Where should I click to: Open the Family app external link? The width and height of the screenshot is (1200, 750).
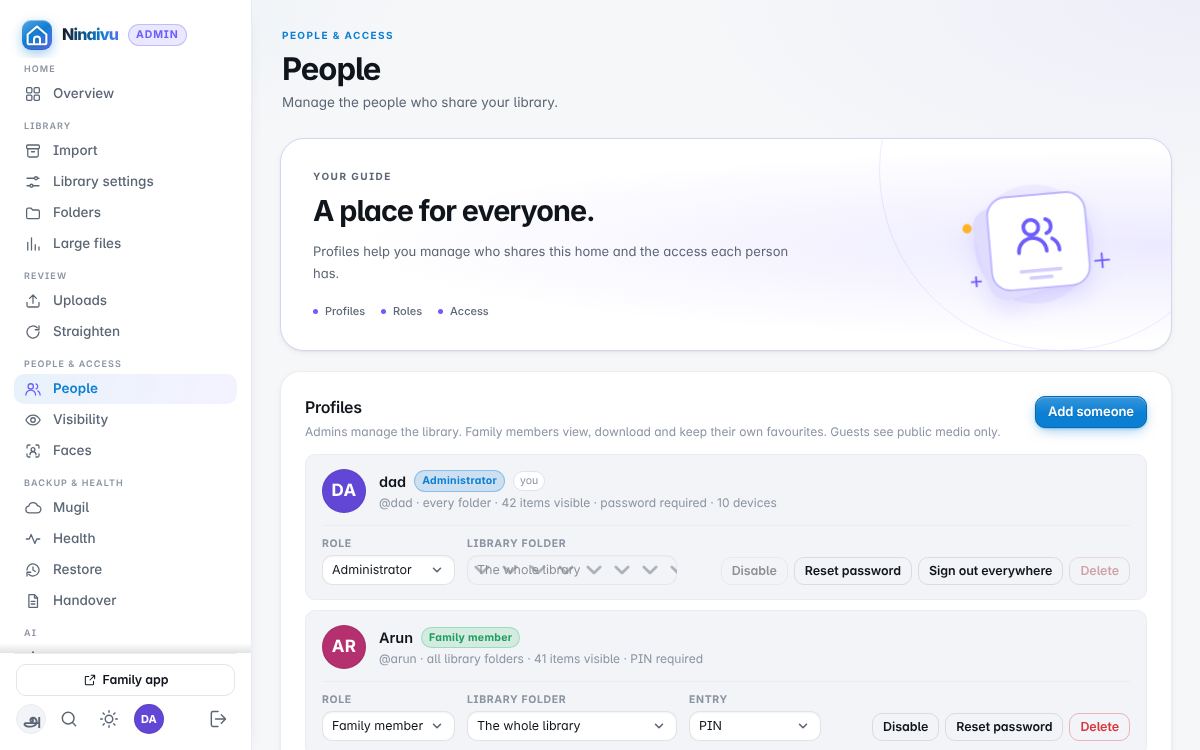125,680
